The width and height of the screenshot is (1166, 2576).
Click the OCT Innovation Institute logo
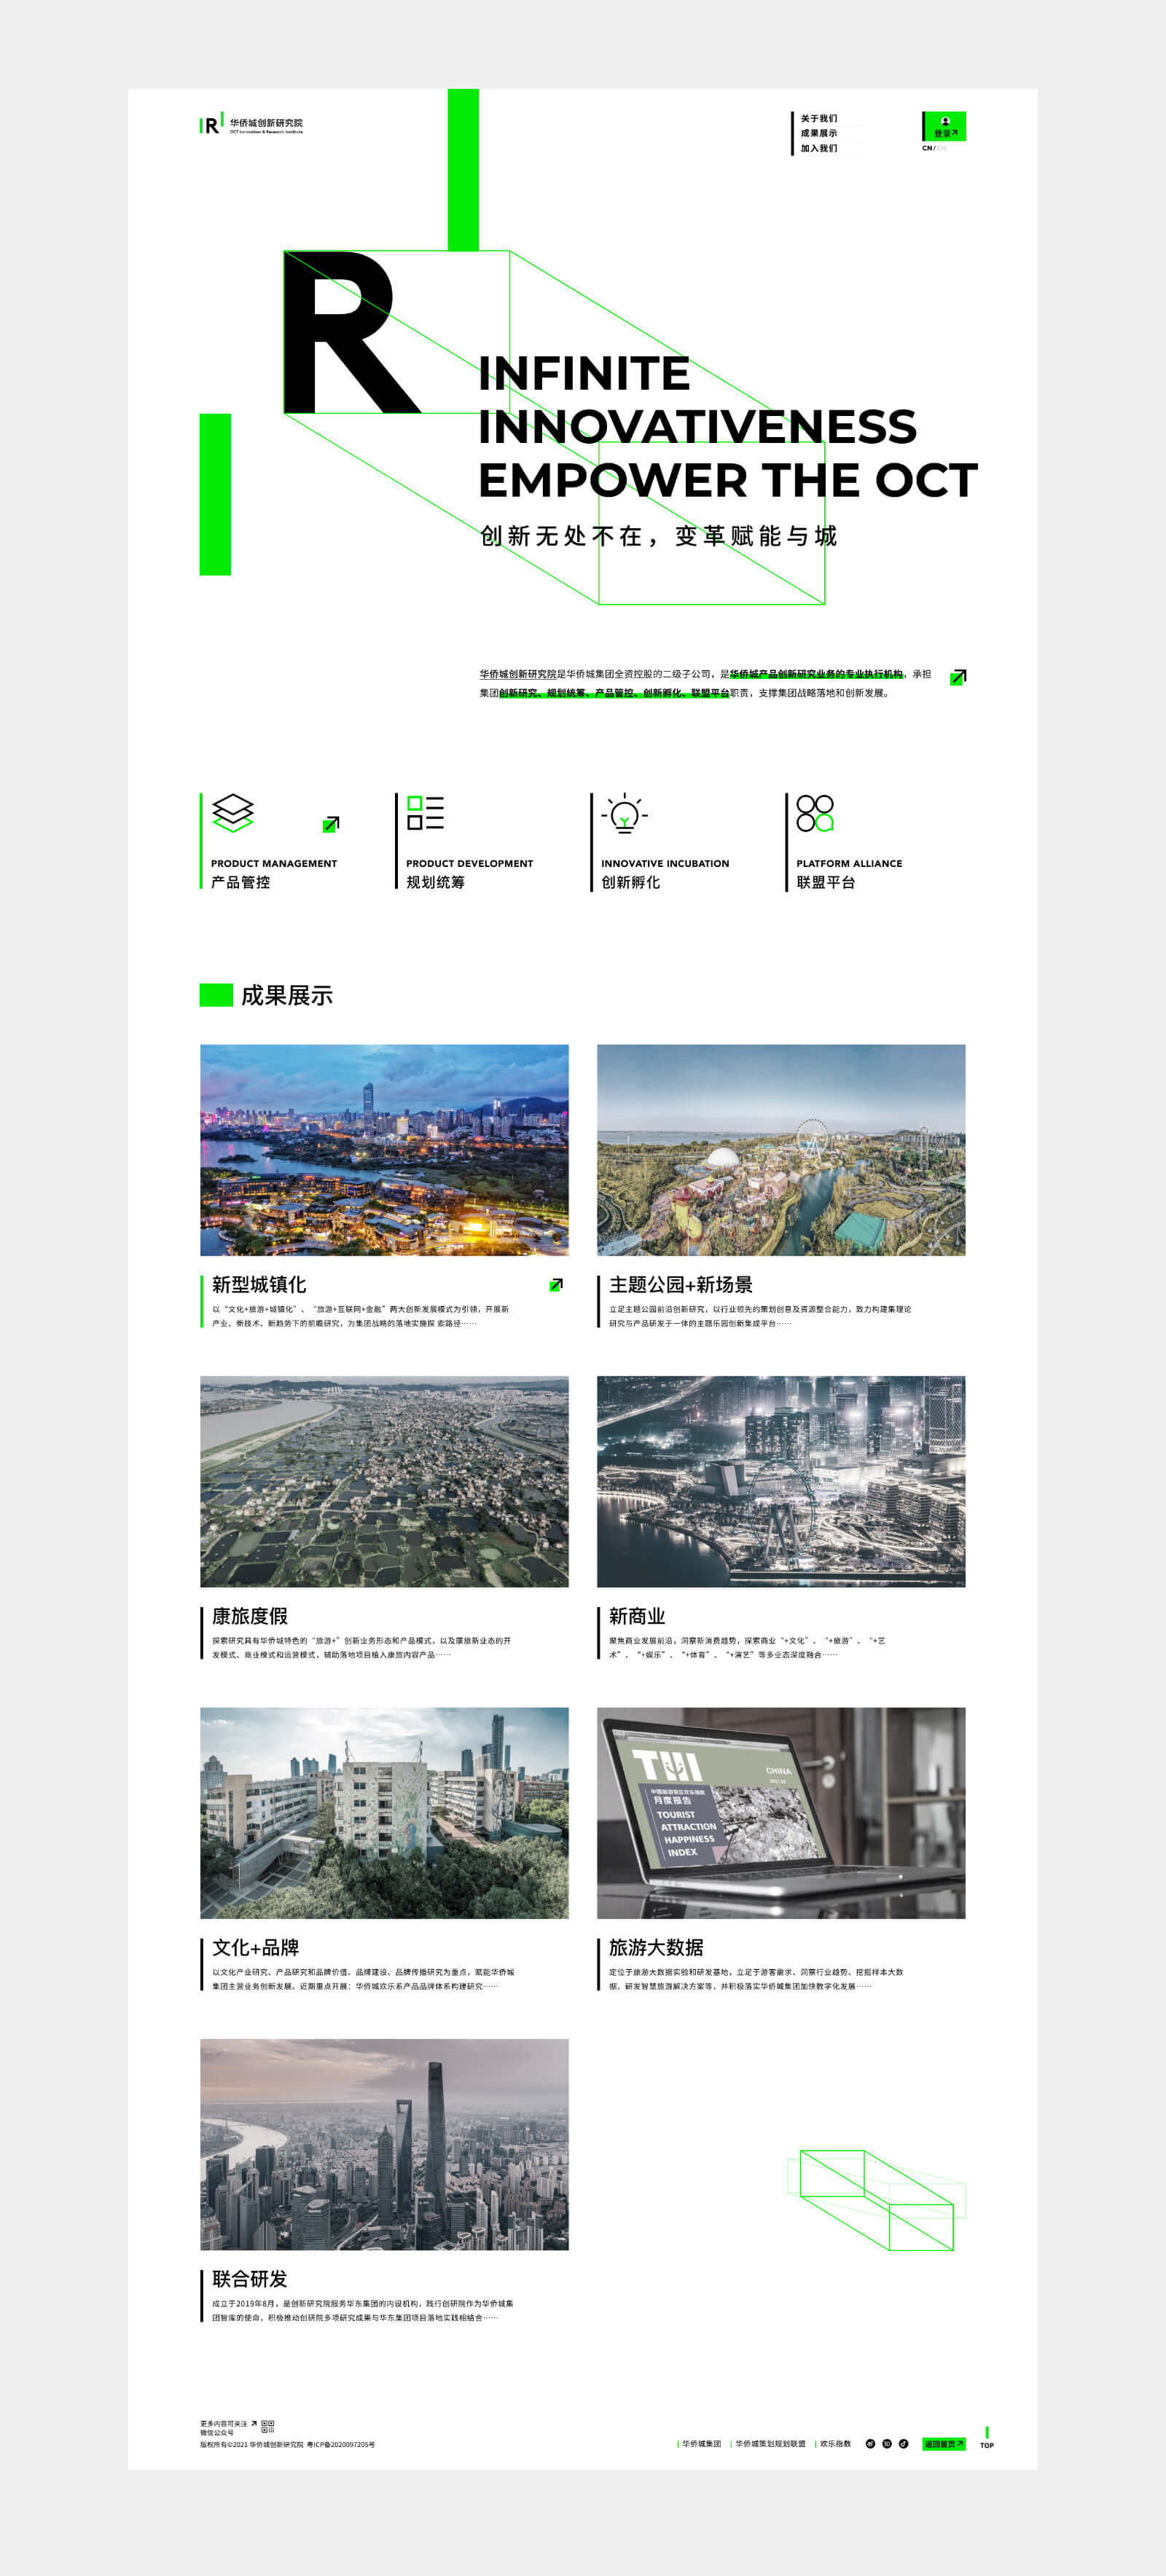click(251, 125)
